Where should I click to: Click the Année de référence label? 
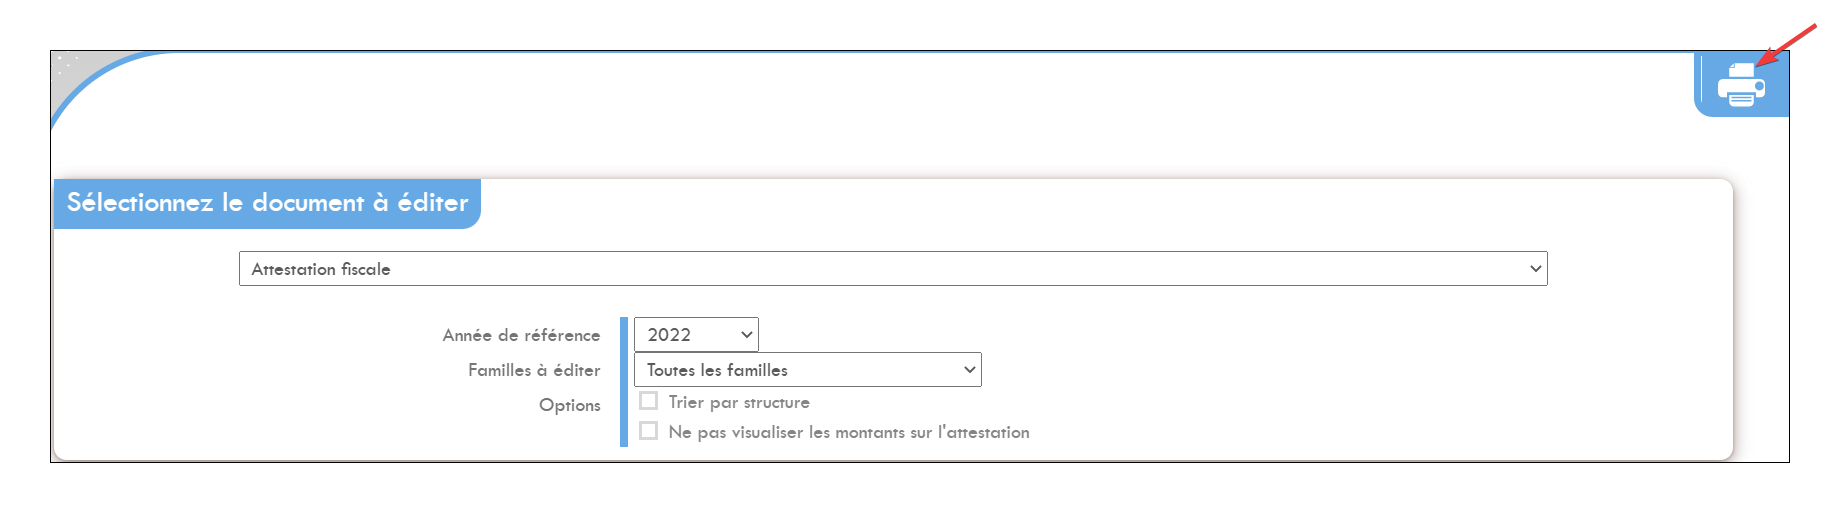(522, 335)
